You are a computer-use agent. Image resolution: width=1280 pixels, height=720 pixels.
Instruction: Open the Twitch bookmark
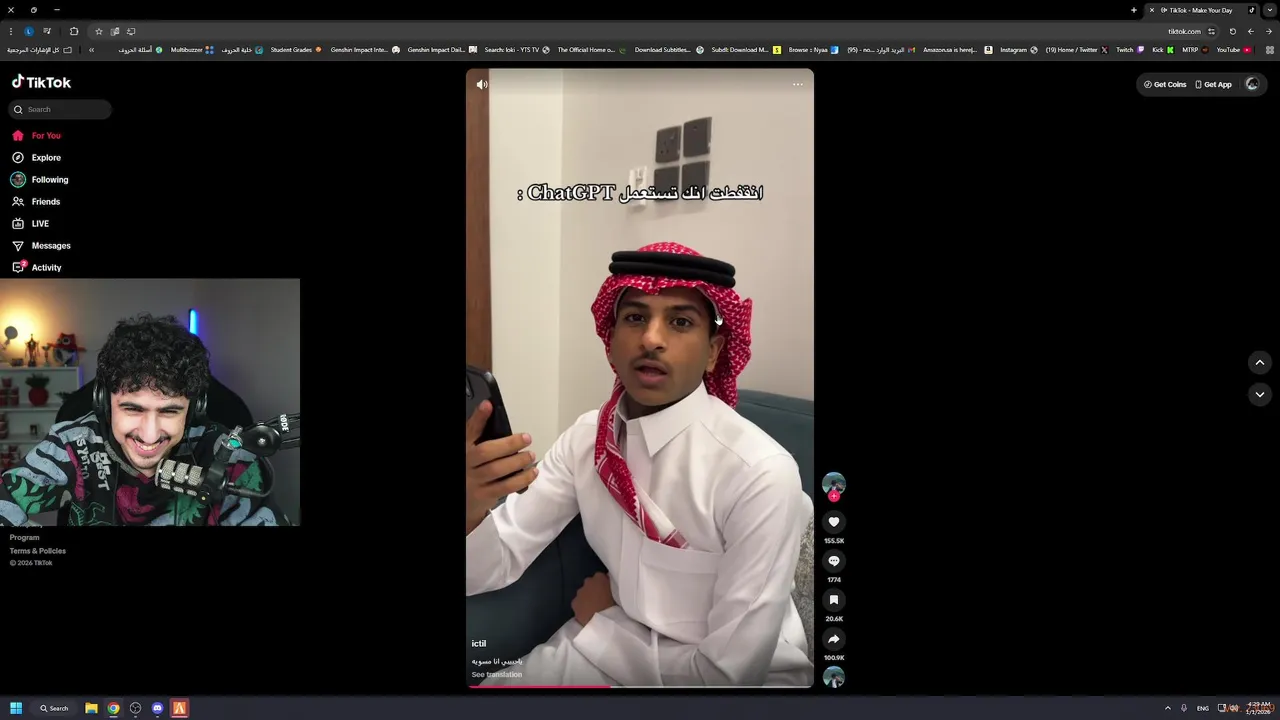click(x=1130, y=50)
